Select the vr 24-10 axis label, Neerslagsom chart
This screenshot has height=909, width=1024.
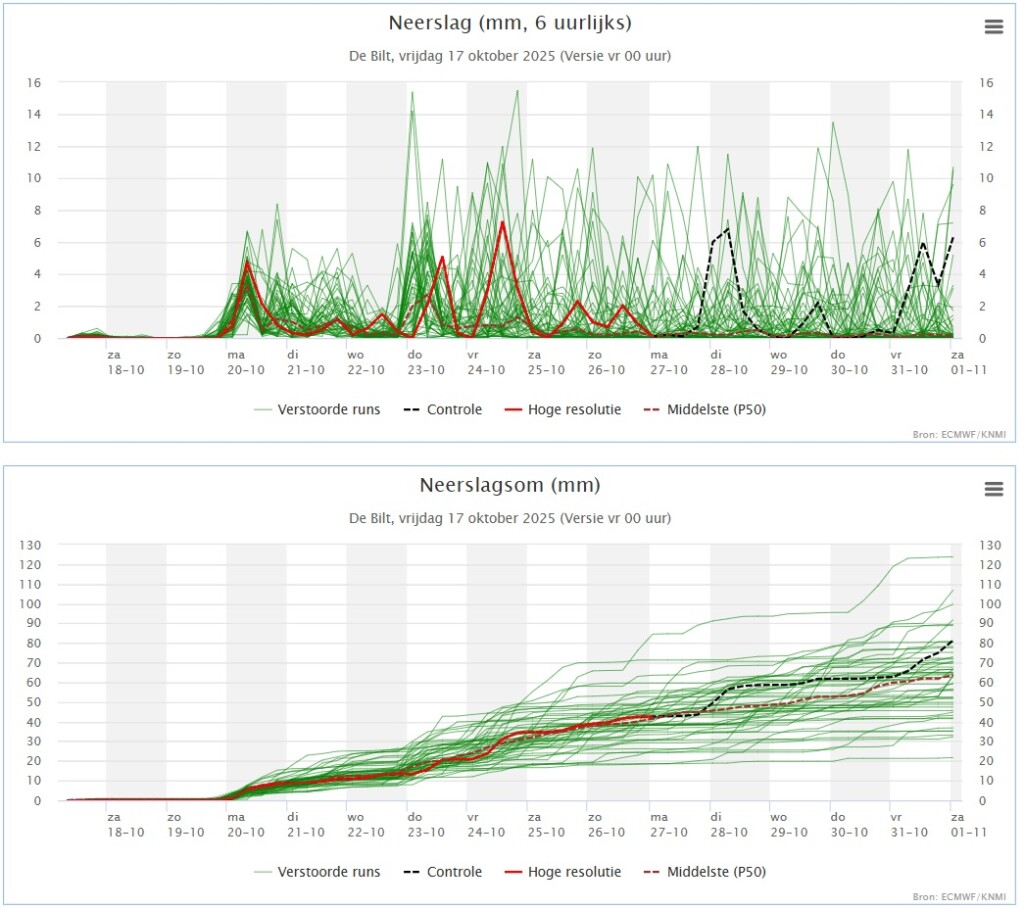pos(486,825)
